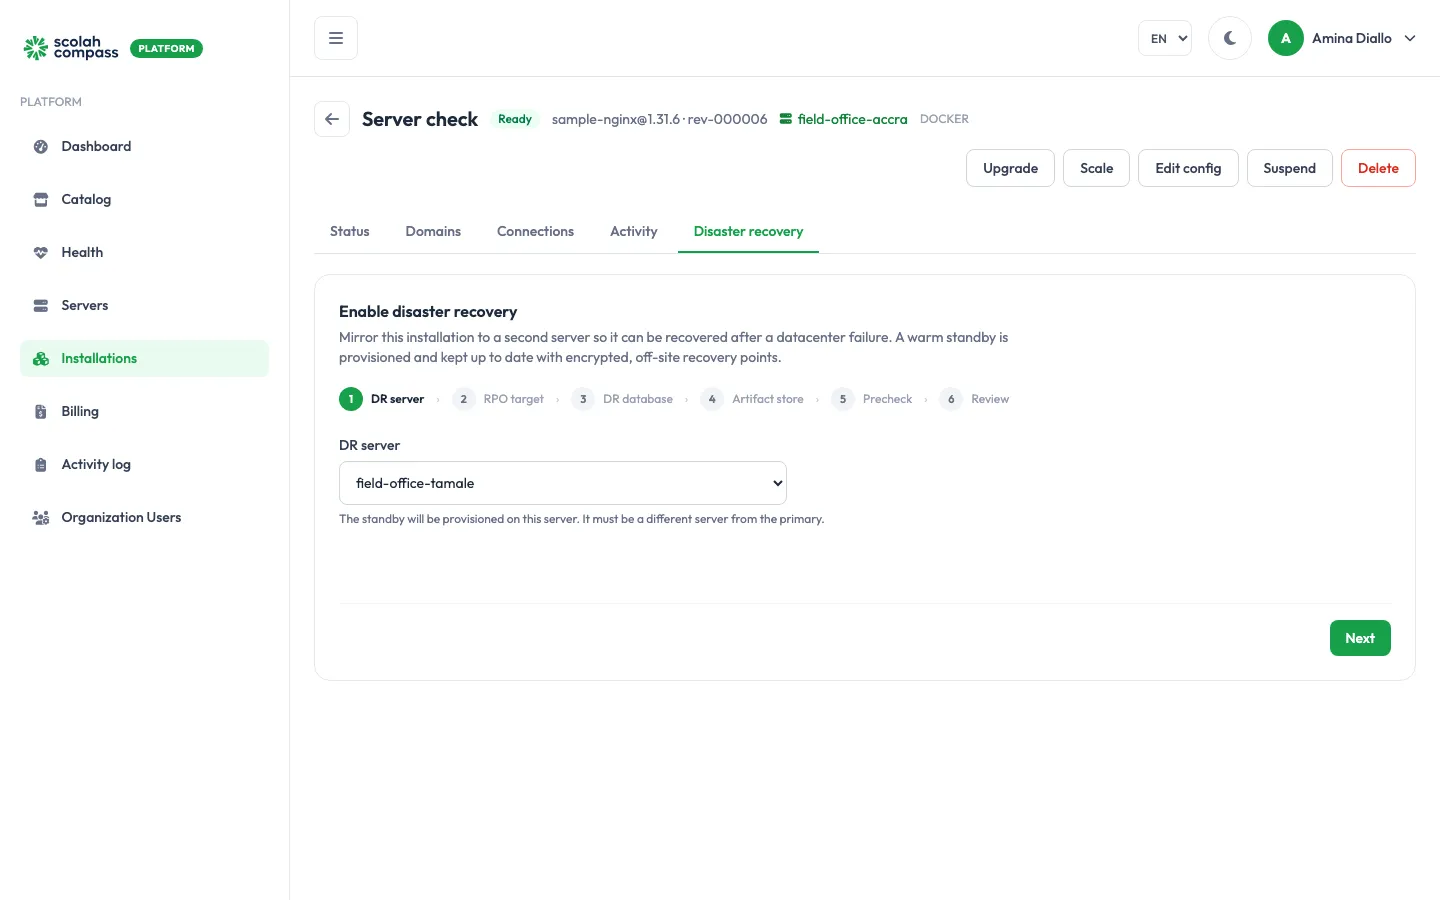The image size is (1440, 900).
Task: Click the sample-nginx@1.31.6 revision text
Action: (x=660, y=119)
